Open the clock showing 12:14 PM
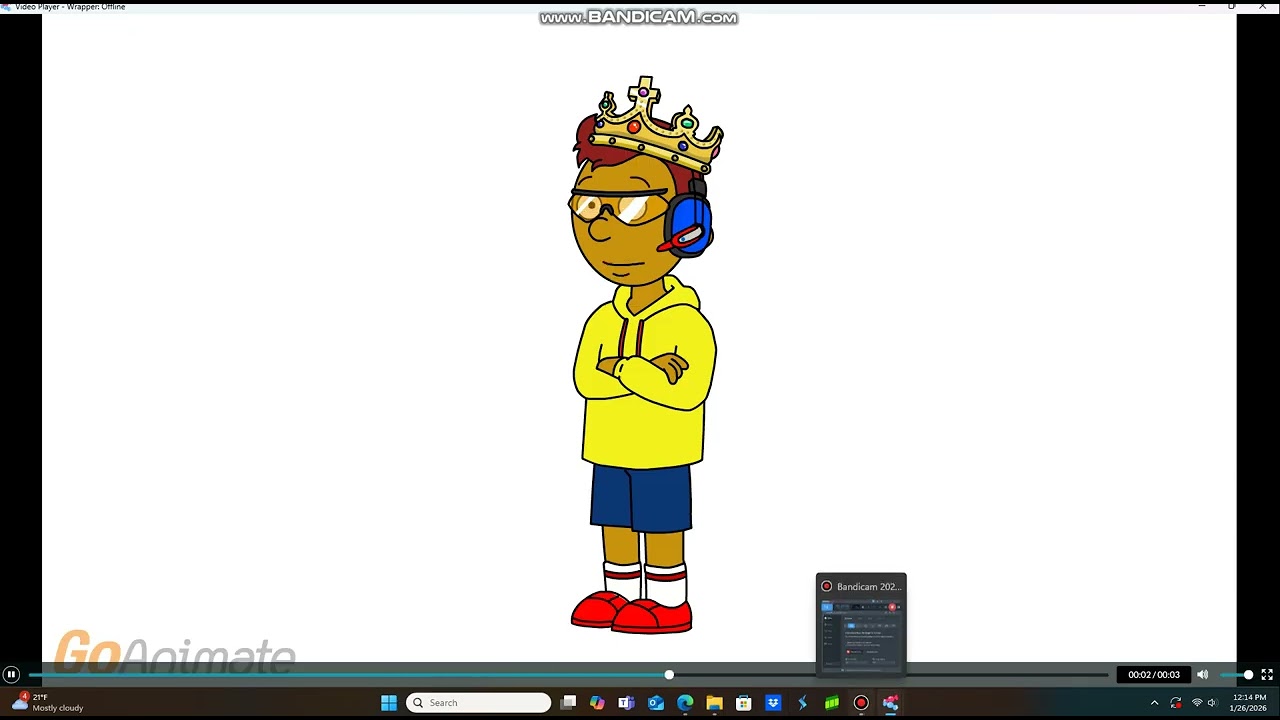Image resolution: width=1280 pixels, height=720 pixels. tap(1249, 703)
